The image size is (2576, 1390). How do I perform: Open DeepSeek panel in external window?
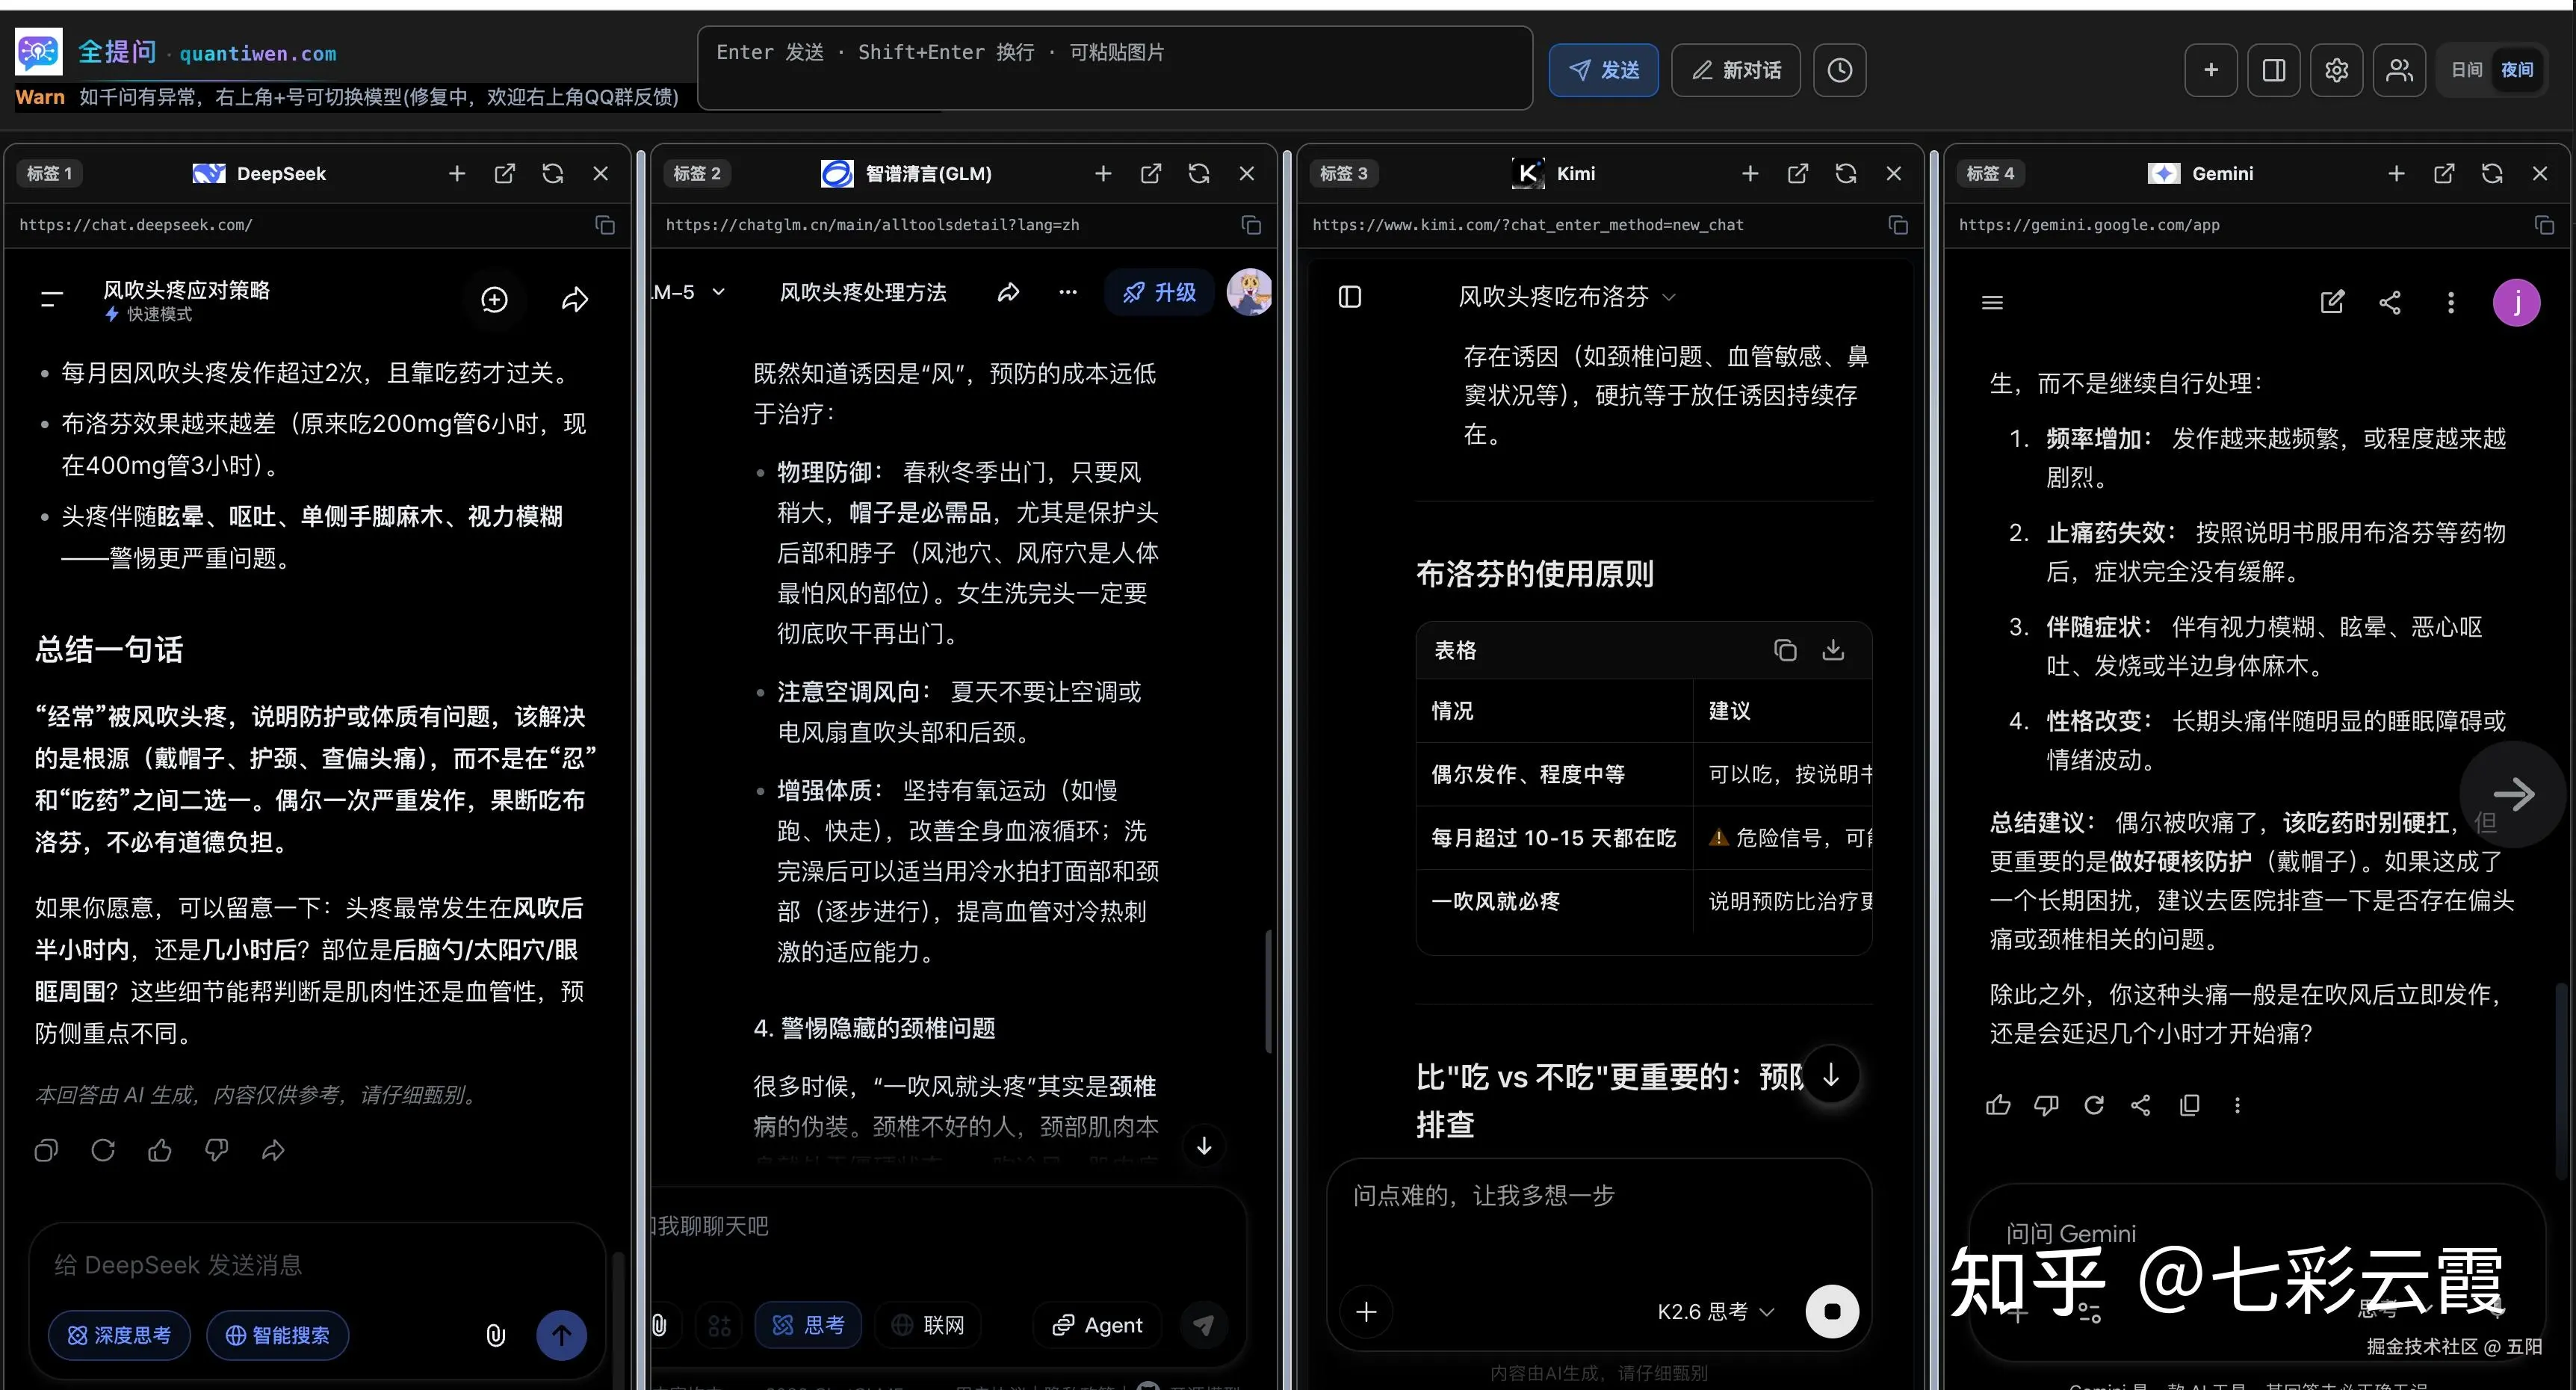click(505, 173)
